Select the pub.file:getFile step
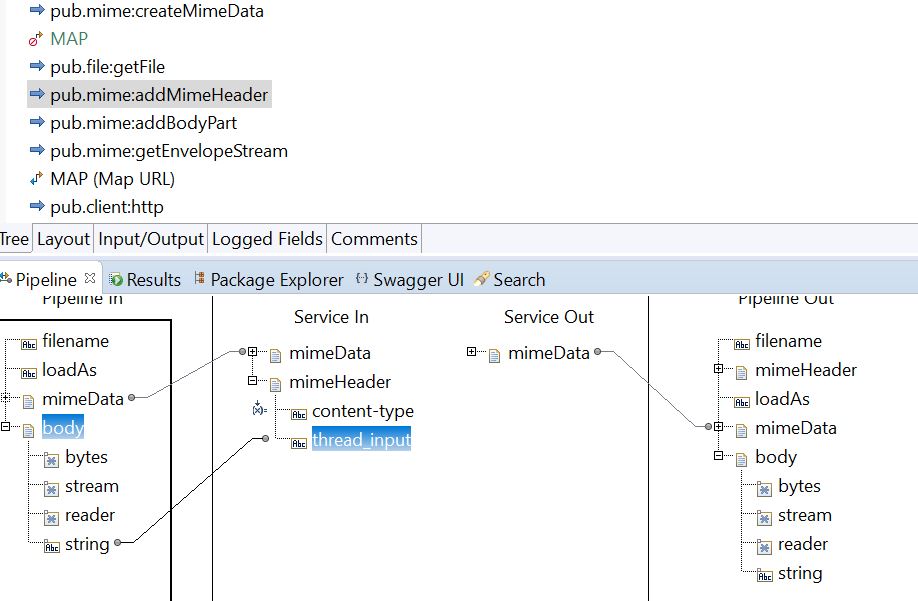 click(x=108, y=67)
